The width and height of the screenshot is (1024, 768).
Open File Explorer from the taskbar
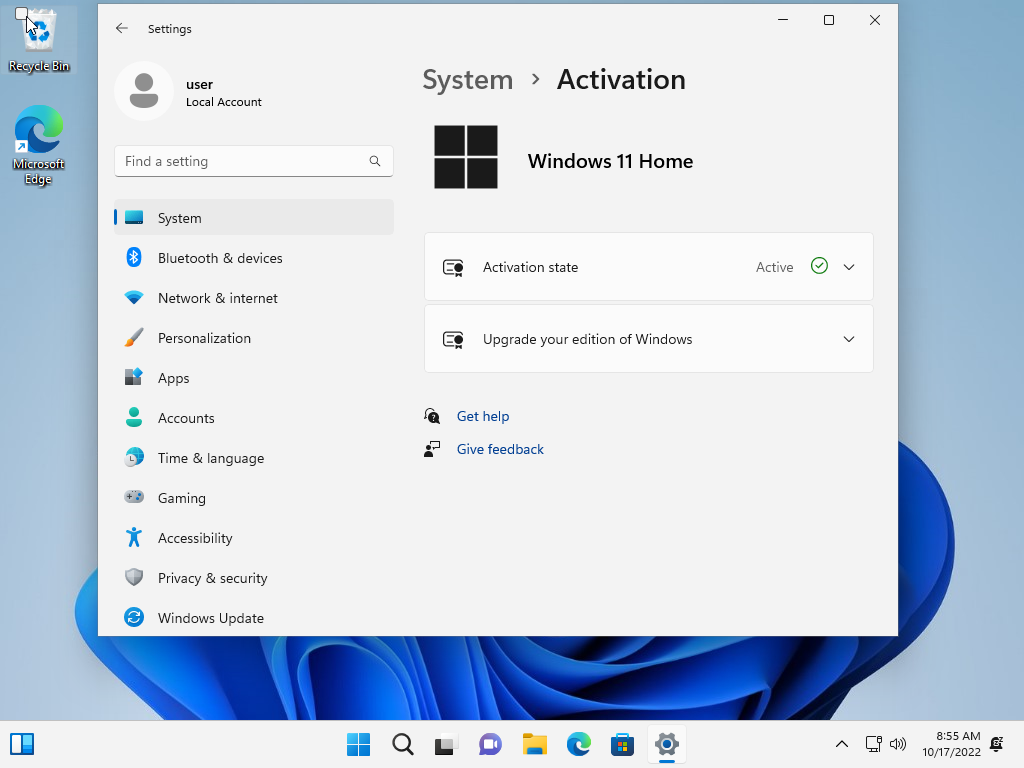pos(535,744)
